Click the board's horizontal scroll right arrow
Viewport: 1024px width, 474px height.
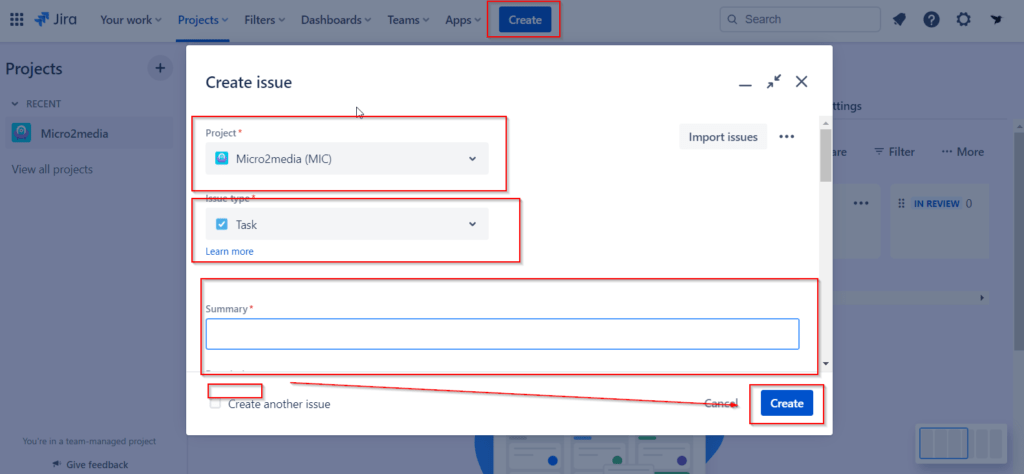coord(982,298)
